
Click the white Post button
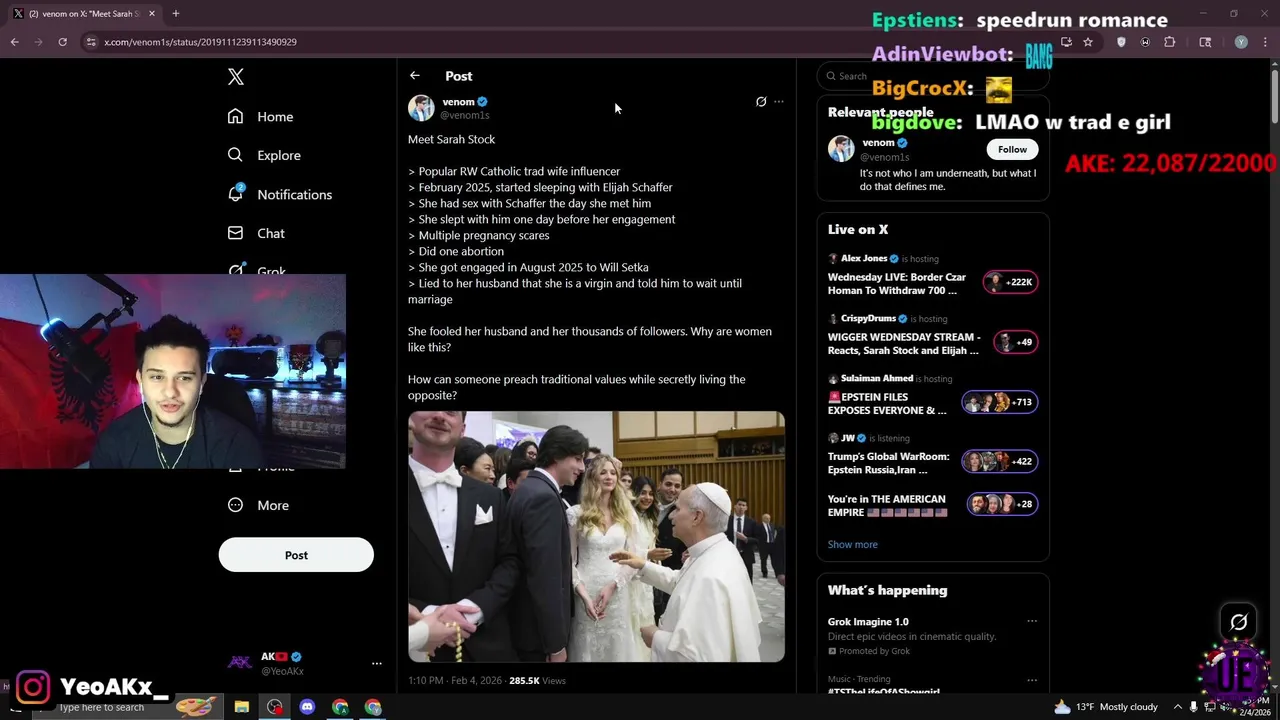coord(296,555)
